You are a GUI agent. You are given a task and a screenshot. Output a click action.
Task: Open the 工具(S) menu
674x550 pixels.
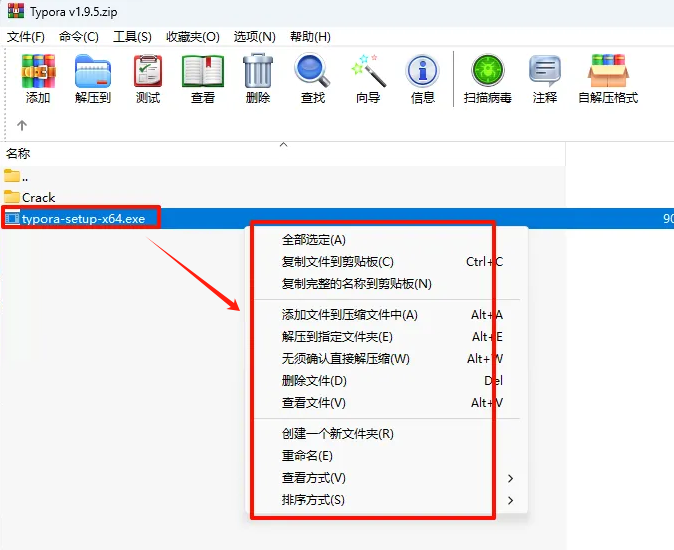[132, 37]
